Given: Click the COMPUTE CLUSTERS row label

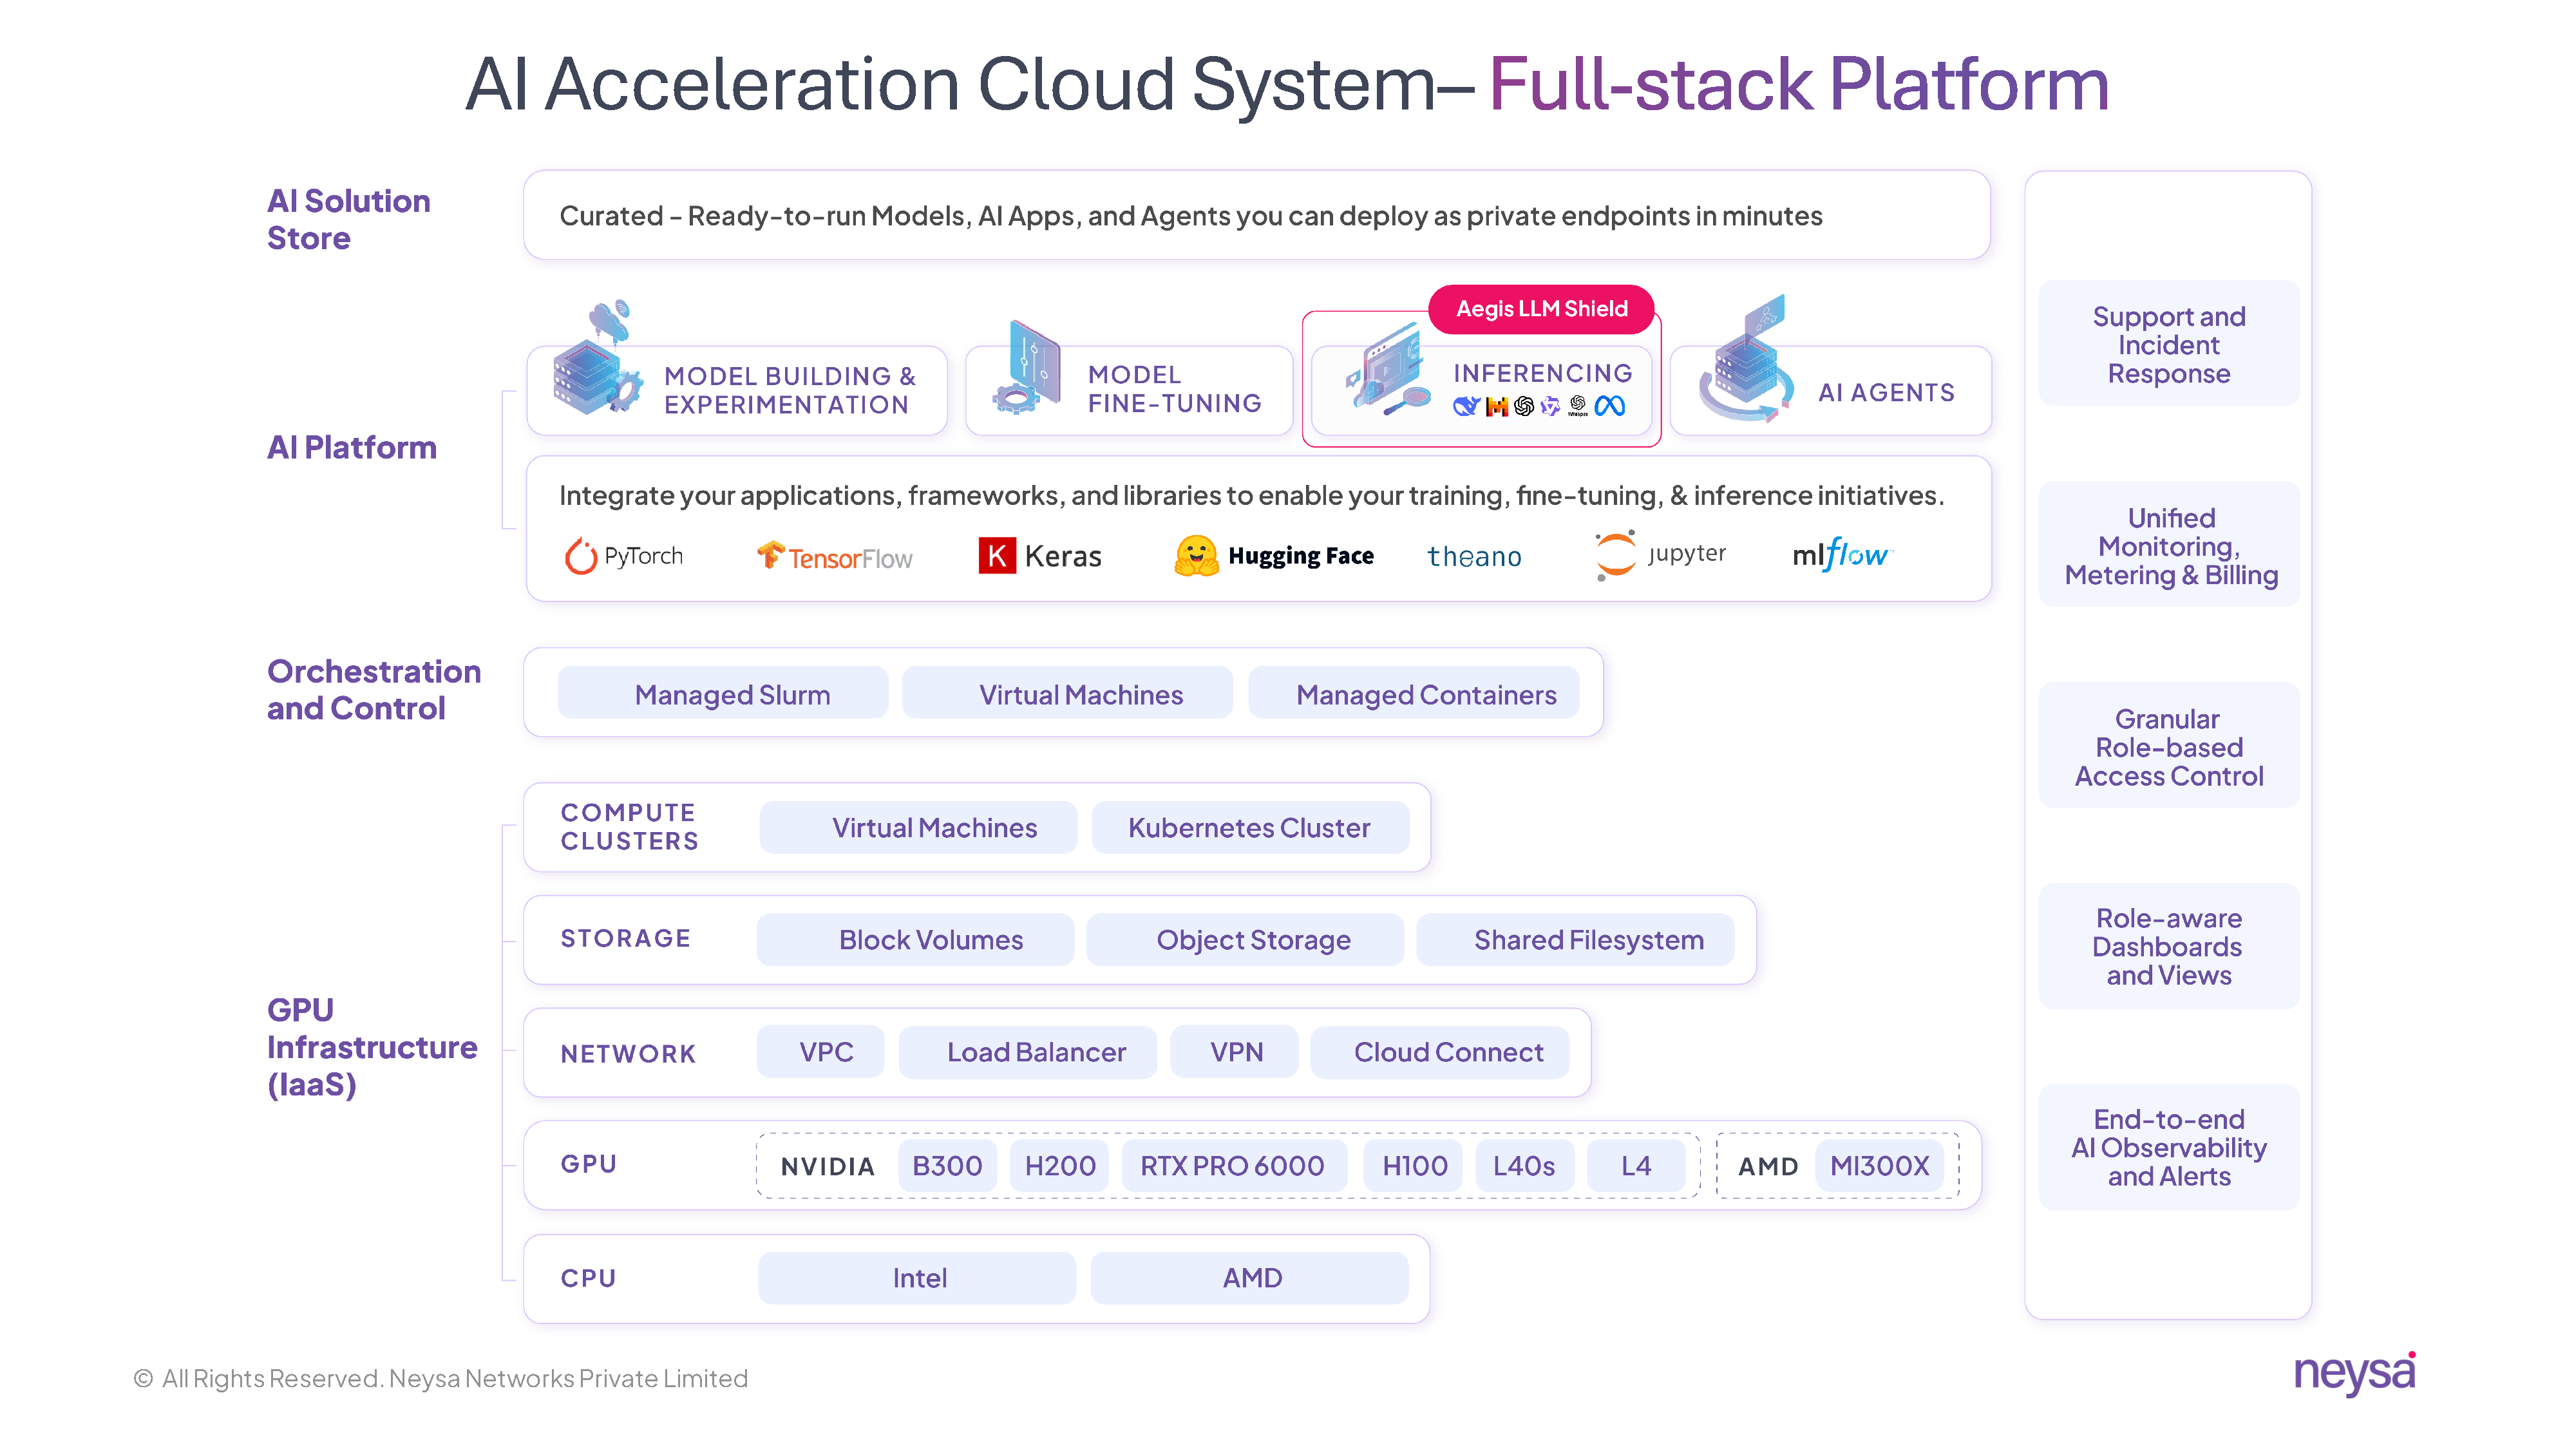Looking at the screenshot, I should point(629,826).
